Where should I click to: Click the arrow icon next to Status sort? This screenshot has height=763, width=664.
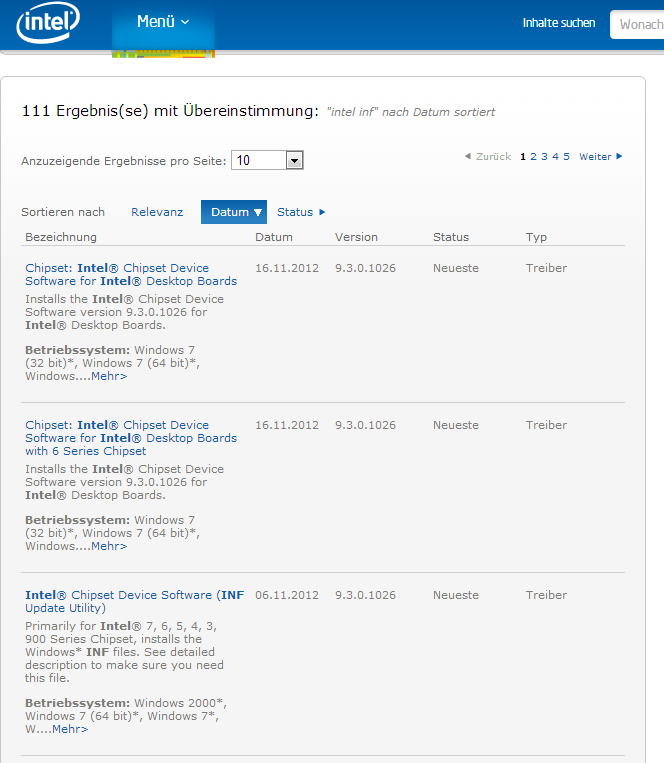322,212
